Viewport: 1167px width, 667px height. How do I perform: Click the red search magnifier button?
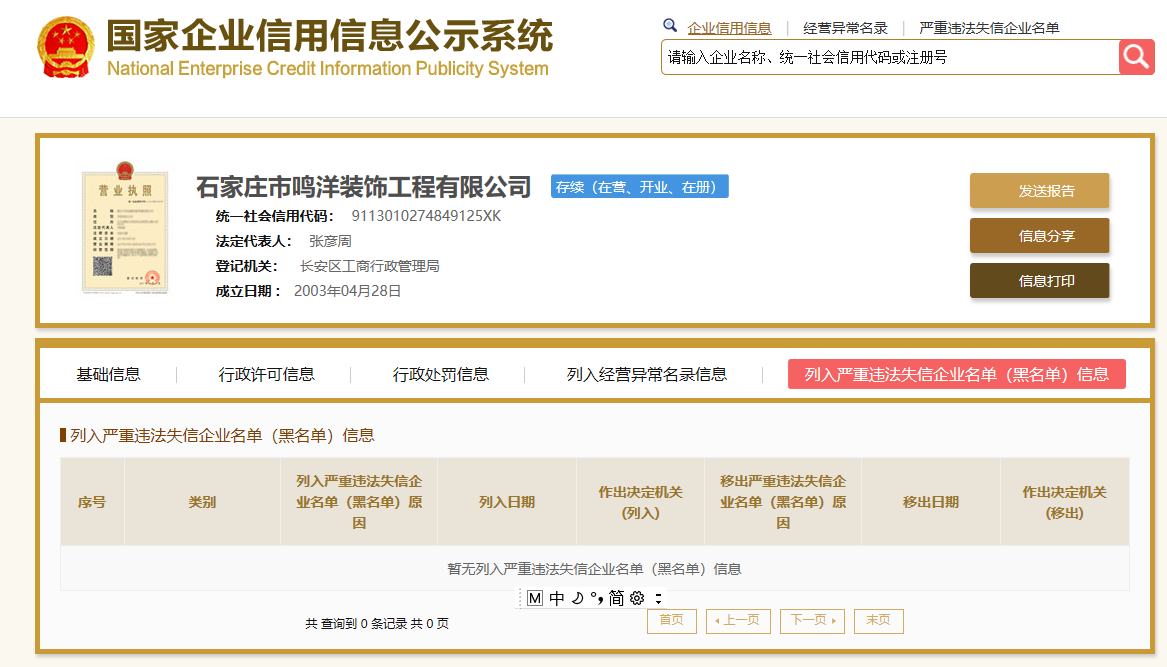coord(1136,57)
